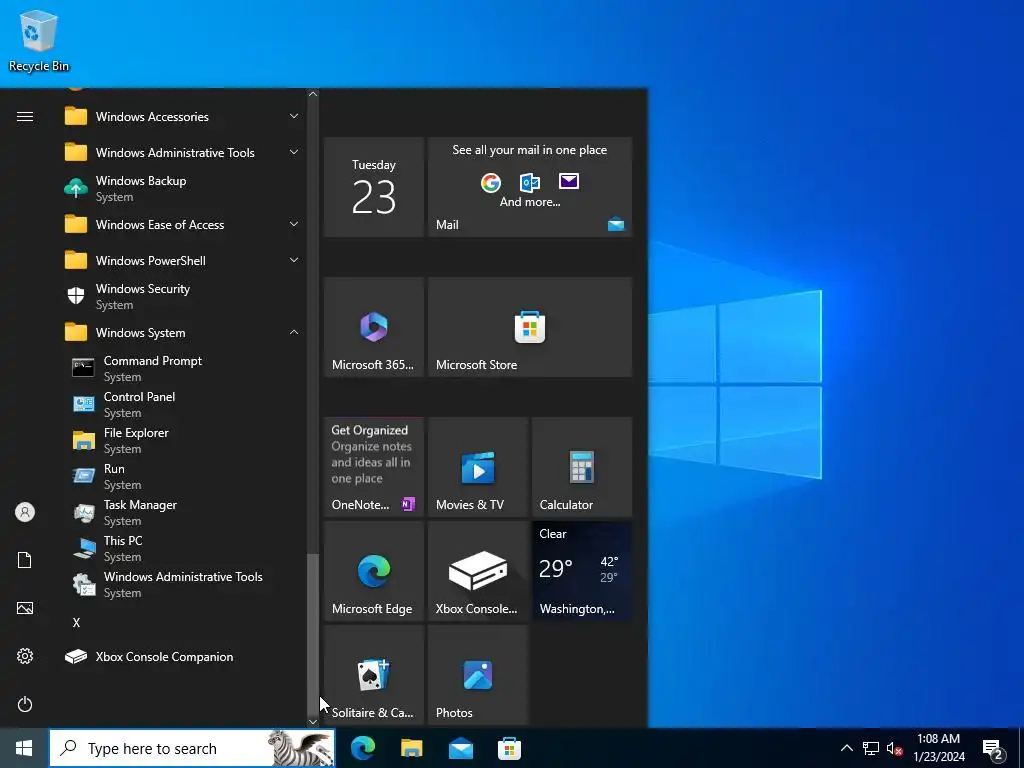The image size is (1024, 768).
Task: Click the Power icon in Start sidebar
Action: (x=25, y=704)
